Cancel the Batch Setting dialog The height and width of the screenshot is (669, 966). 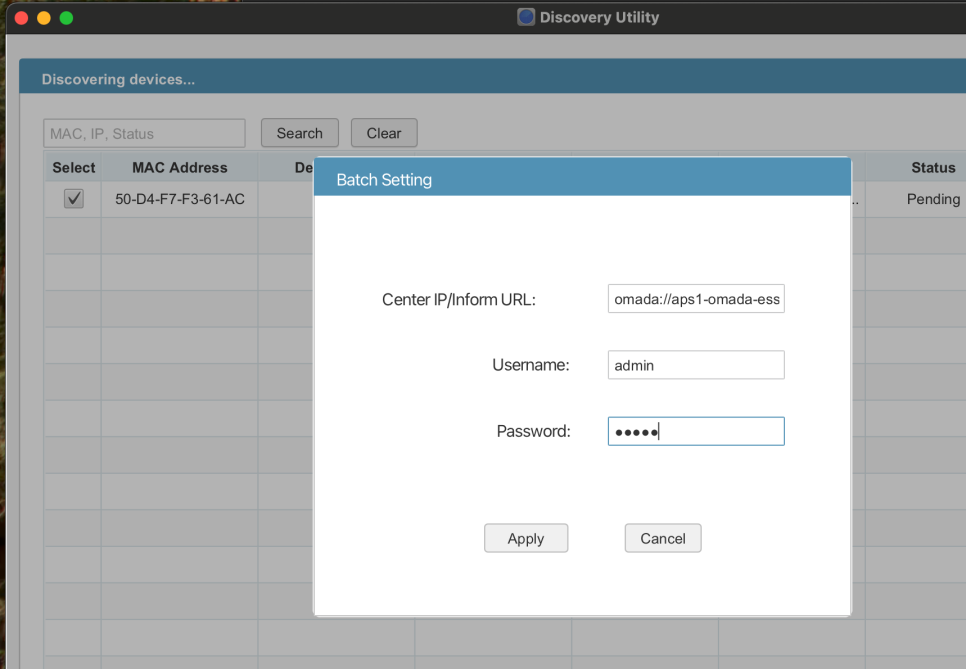tap(663, 538)
